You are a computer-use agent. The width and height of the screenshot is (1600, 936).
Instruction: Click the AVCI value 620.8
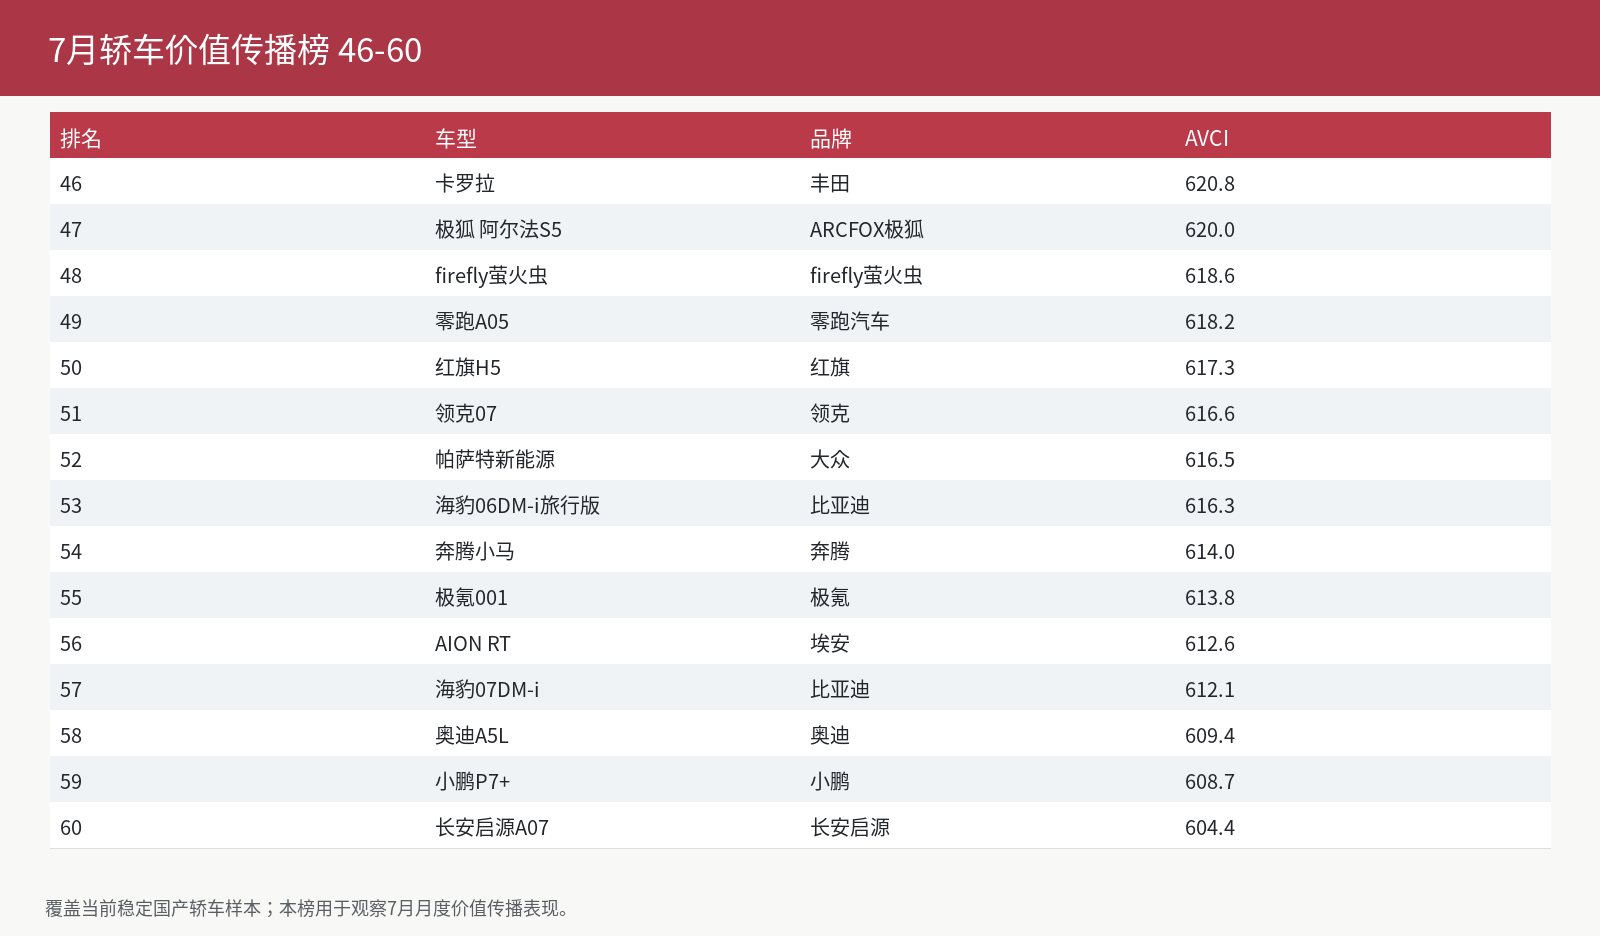tap(1210, 184)
